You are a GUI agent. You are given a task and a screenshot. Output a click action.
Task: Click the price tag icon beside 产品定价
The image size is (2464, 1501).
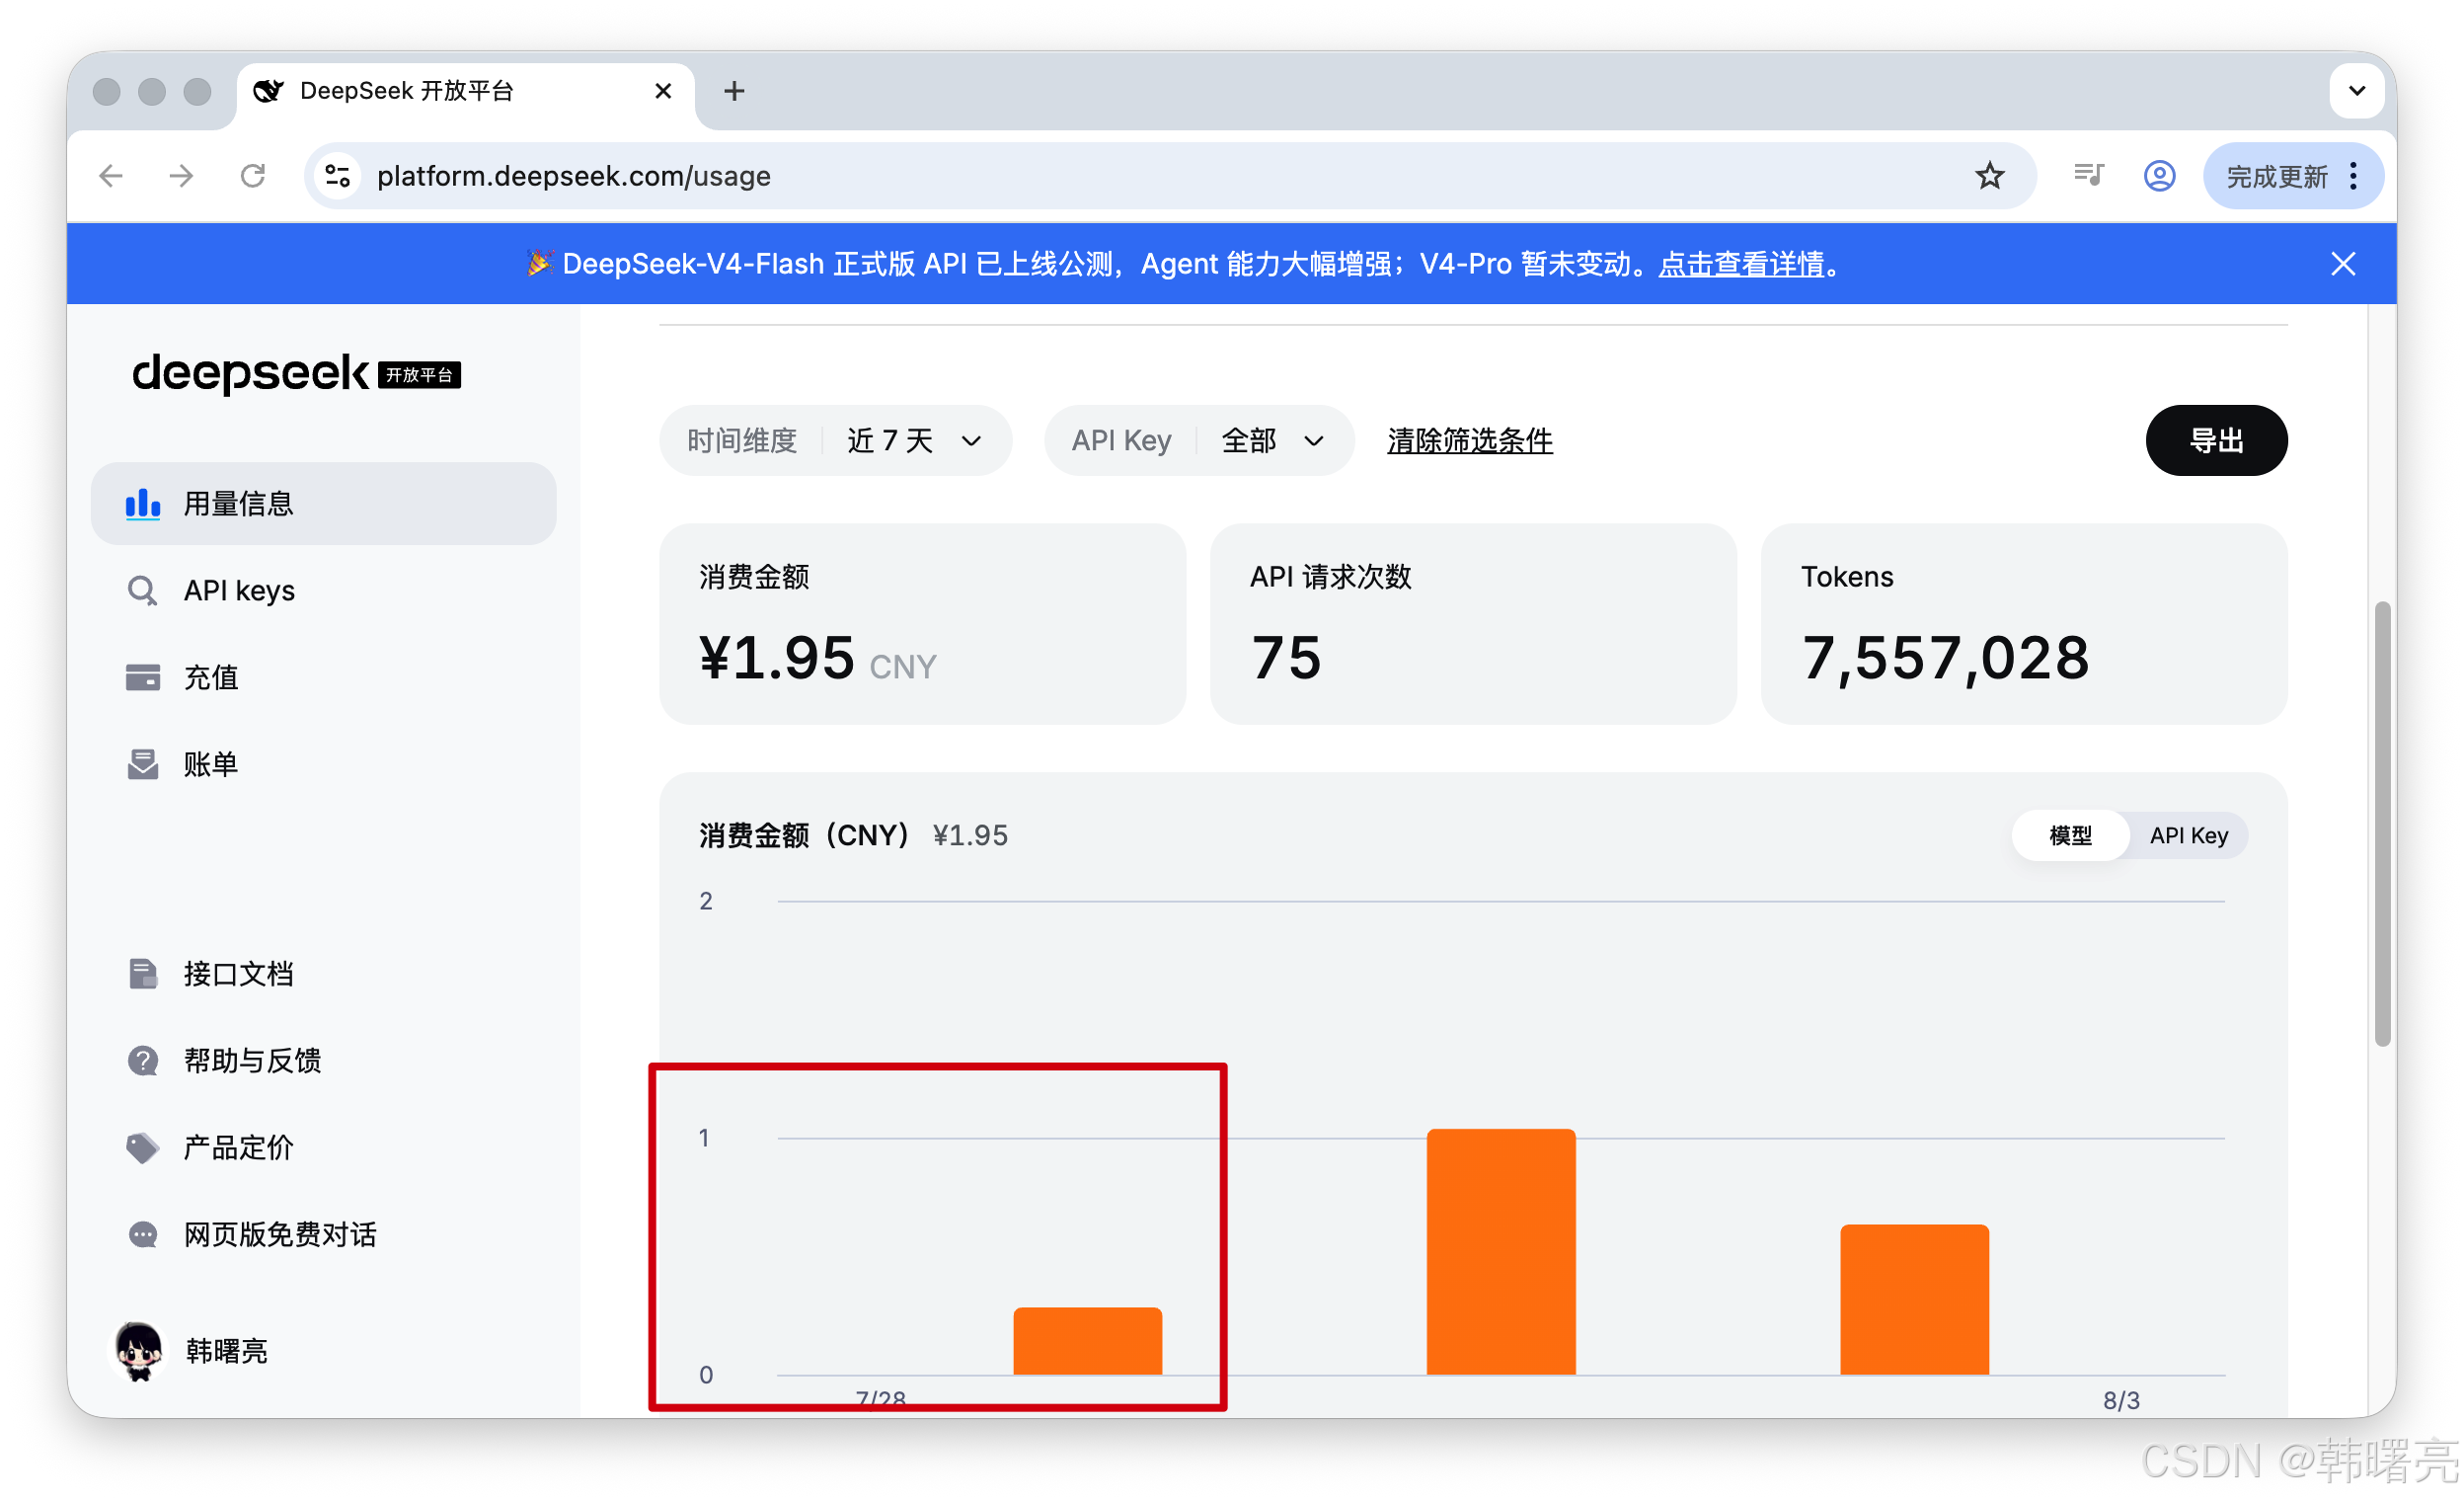tap(142, 1147)
